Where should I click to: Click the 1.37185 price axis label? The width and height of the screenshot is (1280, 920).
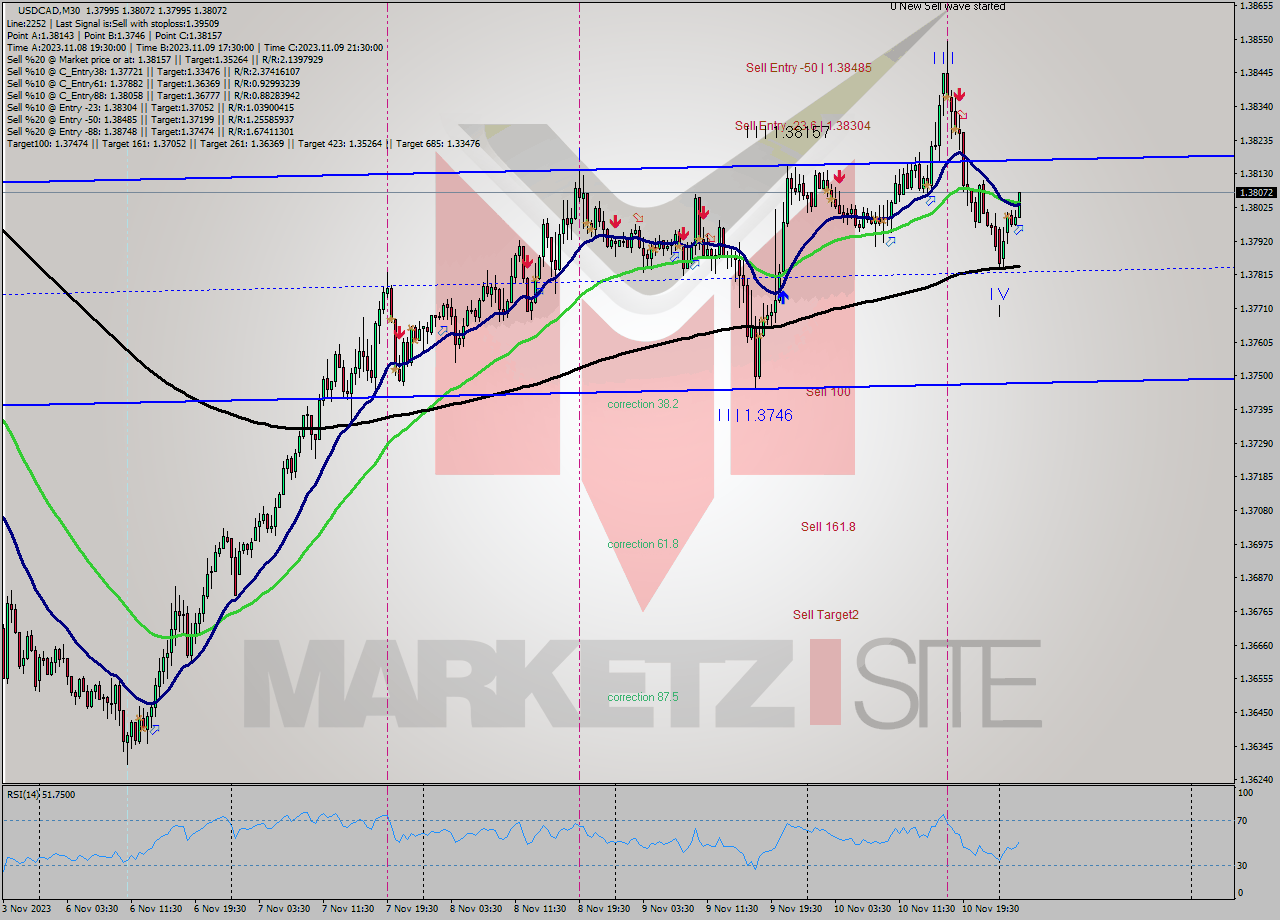click(x=1256, y=477)
